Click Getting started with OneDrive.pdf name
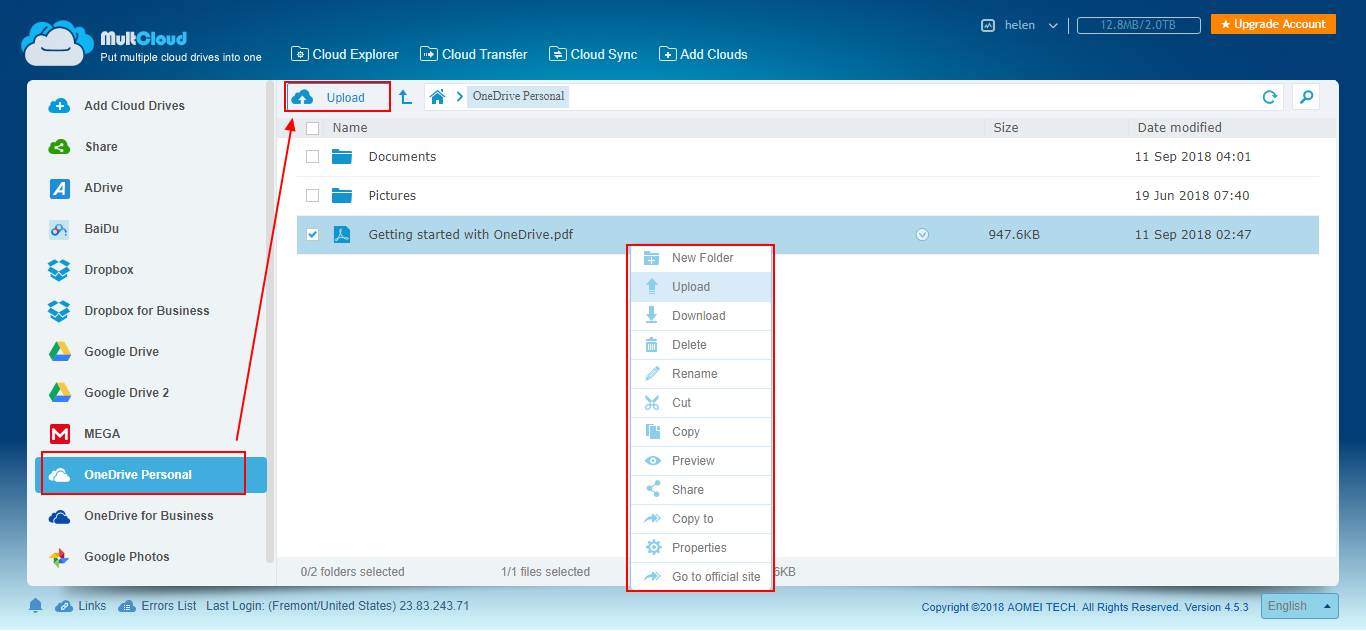The image size is (1366, 631). point(471,235)
